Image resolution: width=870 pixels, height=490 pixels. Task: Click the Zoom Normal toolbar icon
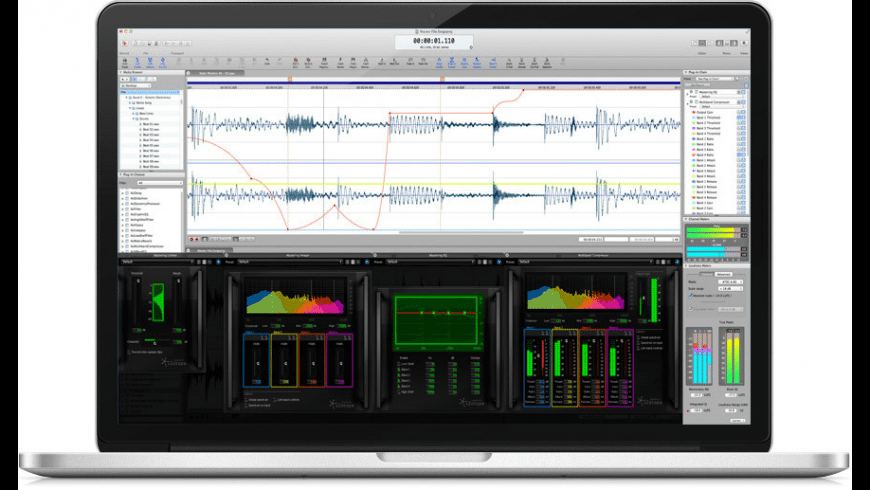(x=522, y=62)
